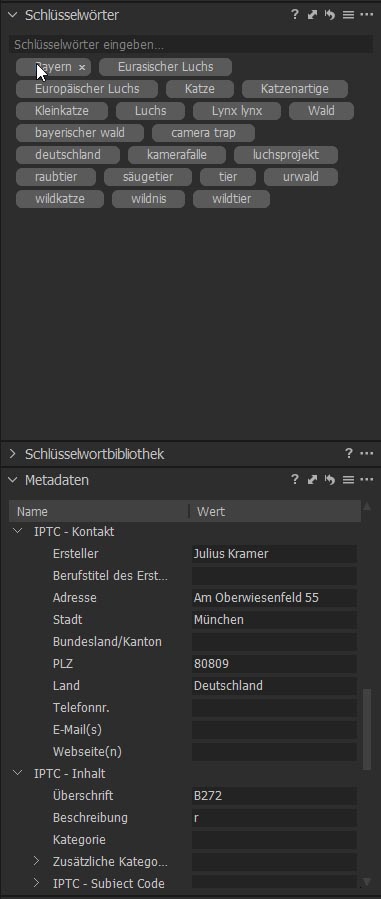Select the wildnis keyword tag

[148, 199]
